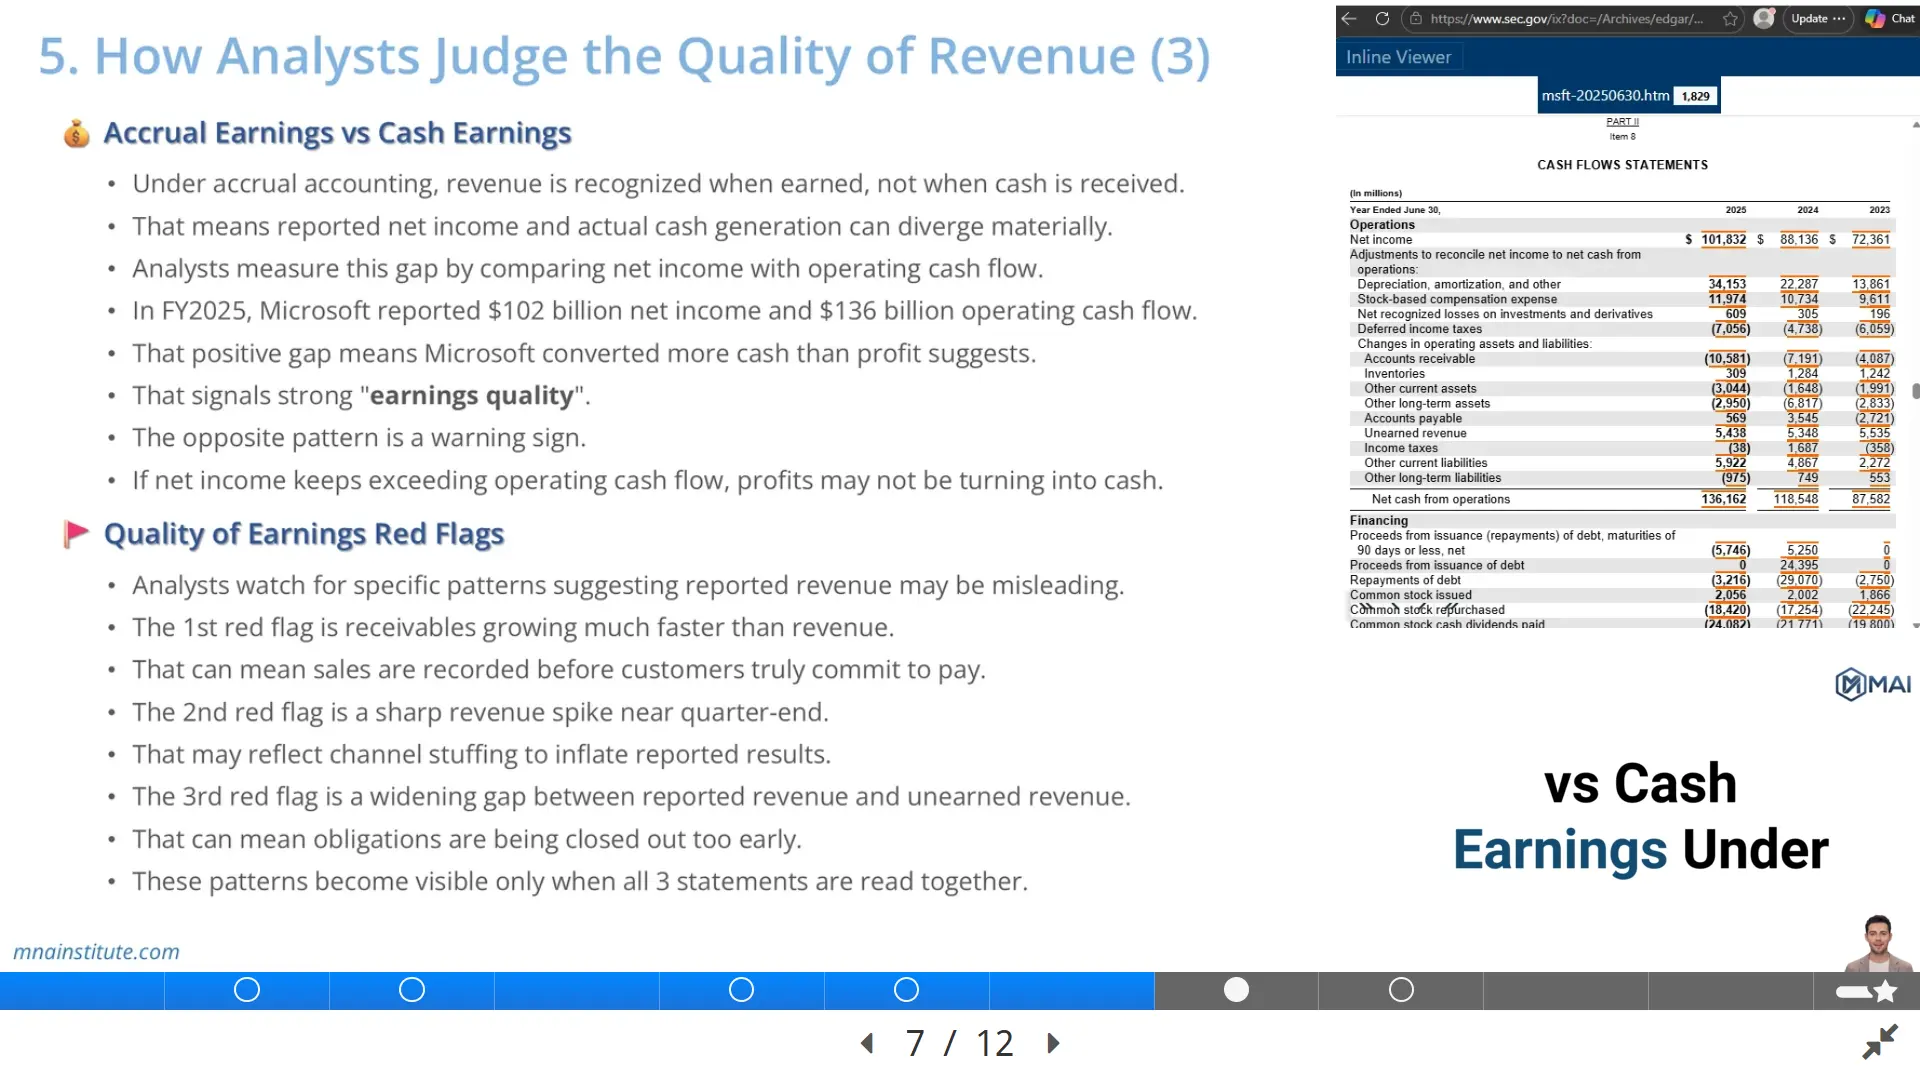Click the document scrollbar up arrow
The height and width of the screenshot is (1080, 1920).
click(x=1915, y=125)
